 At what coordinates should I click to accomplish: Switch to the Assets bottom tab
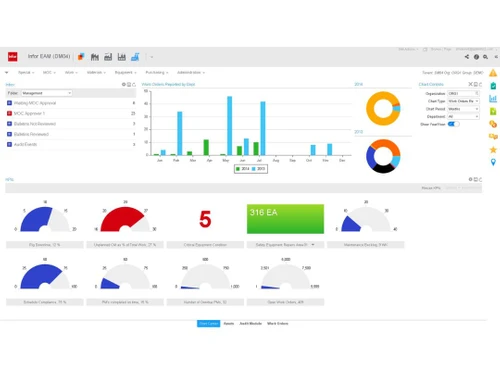(x=229, y=323)
